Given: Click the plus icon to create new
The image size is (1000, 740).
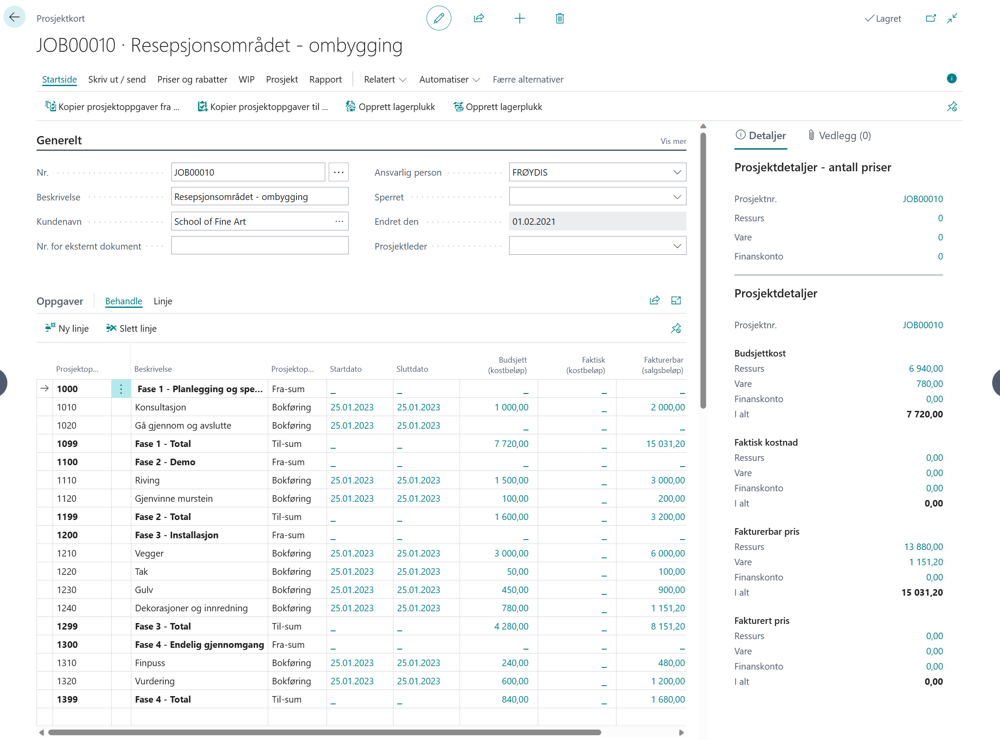Looking at the screenshot, I should click(520, 18).
